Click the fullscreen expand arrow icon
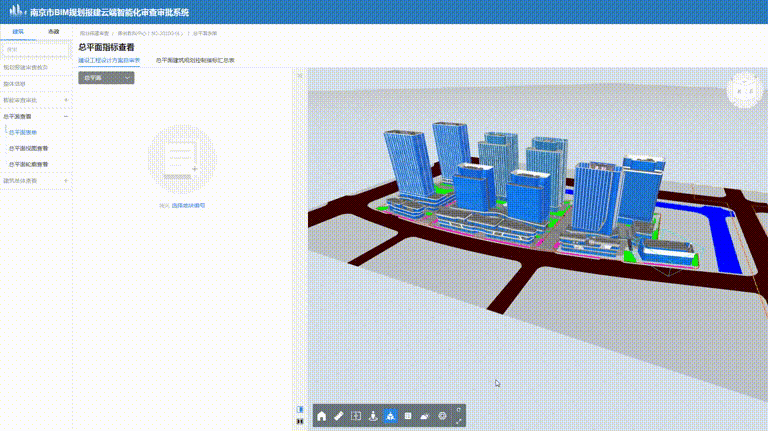This screenshot has height=431, width=768. coord(458,421)
